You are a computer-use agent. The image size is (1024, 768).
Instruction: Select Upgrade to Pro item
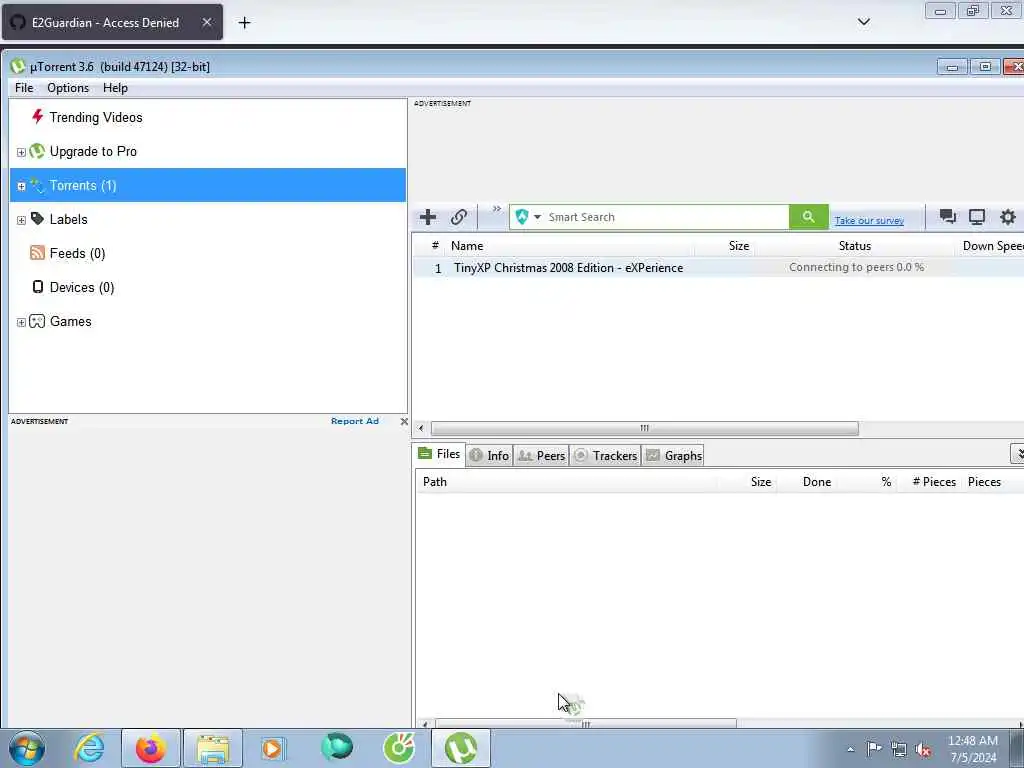pyautogui.click(x=93, y=152)
